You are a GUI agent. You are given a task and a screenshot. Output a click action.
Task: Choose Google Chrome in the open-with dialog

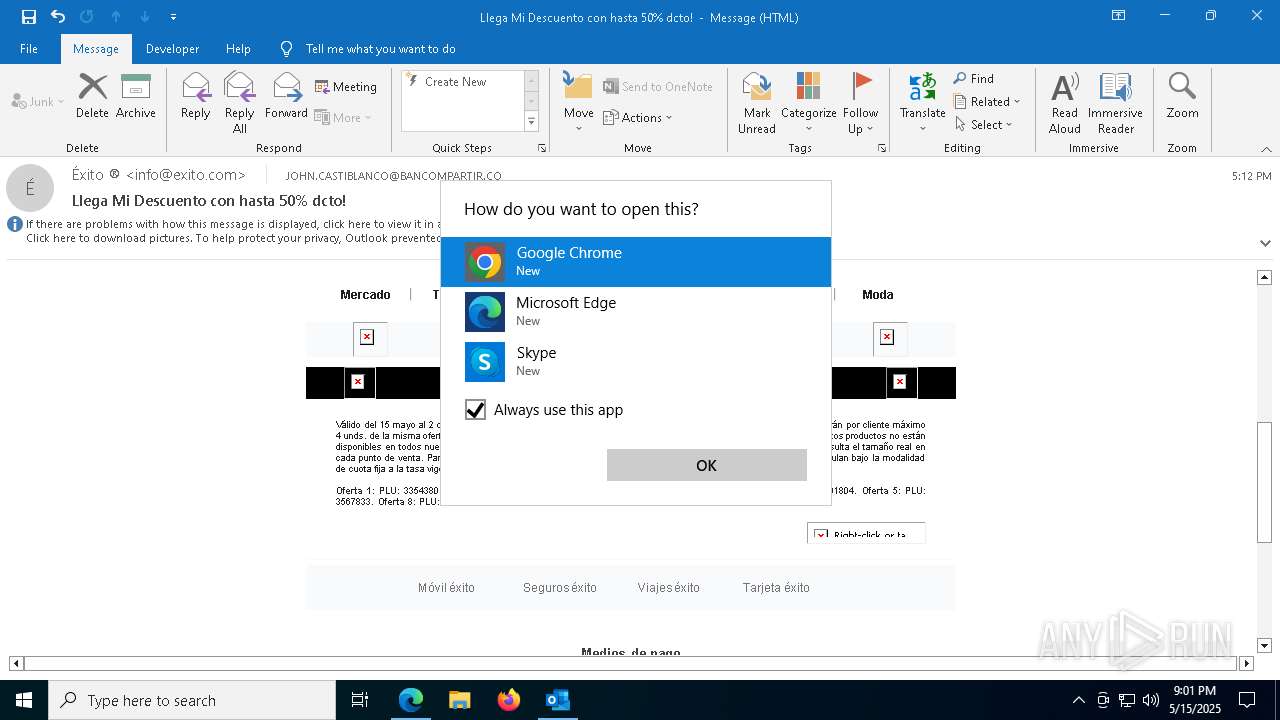point(636,262)
